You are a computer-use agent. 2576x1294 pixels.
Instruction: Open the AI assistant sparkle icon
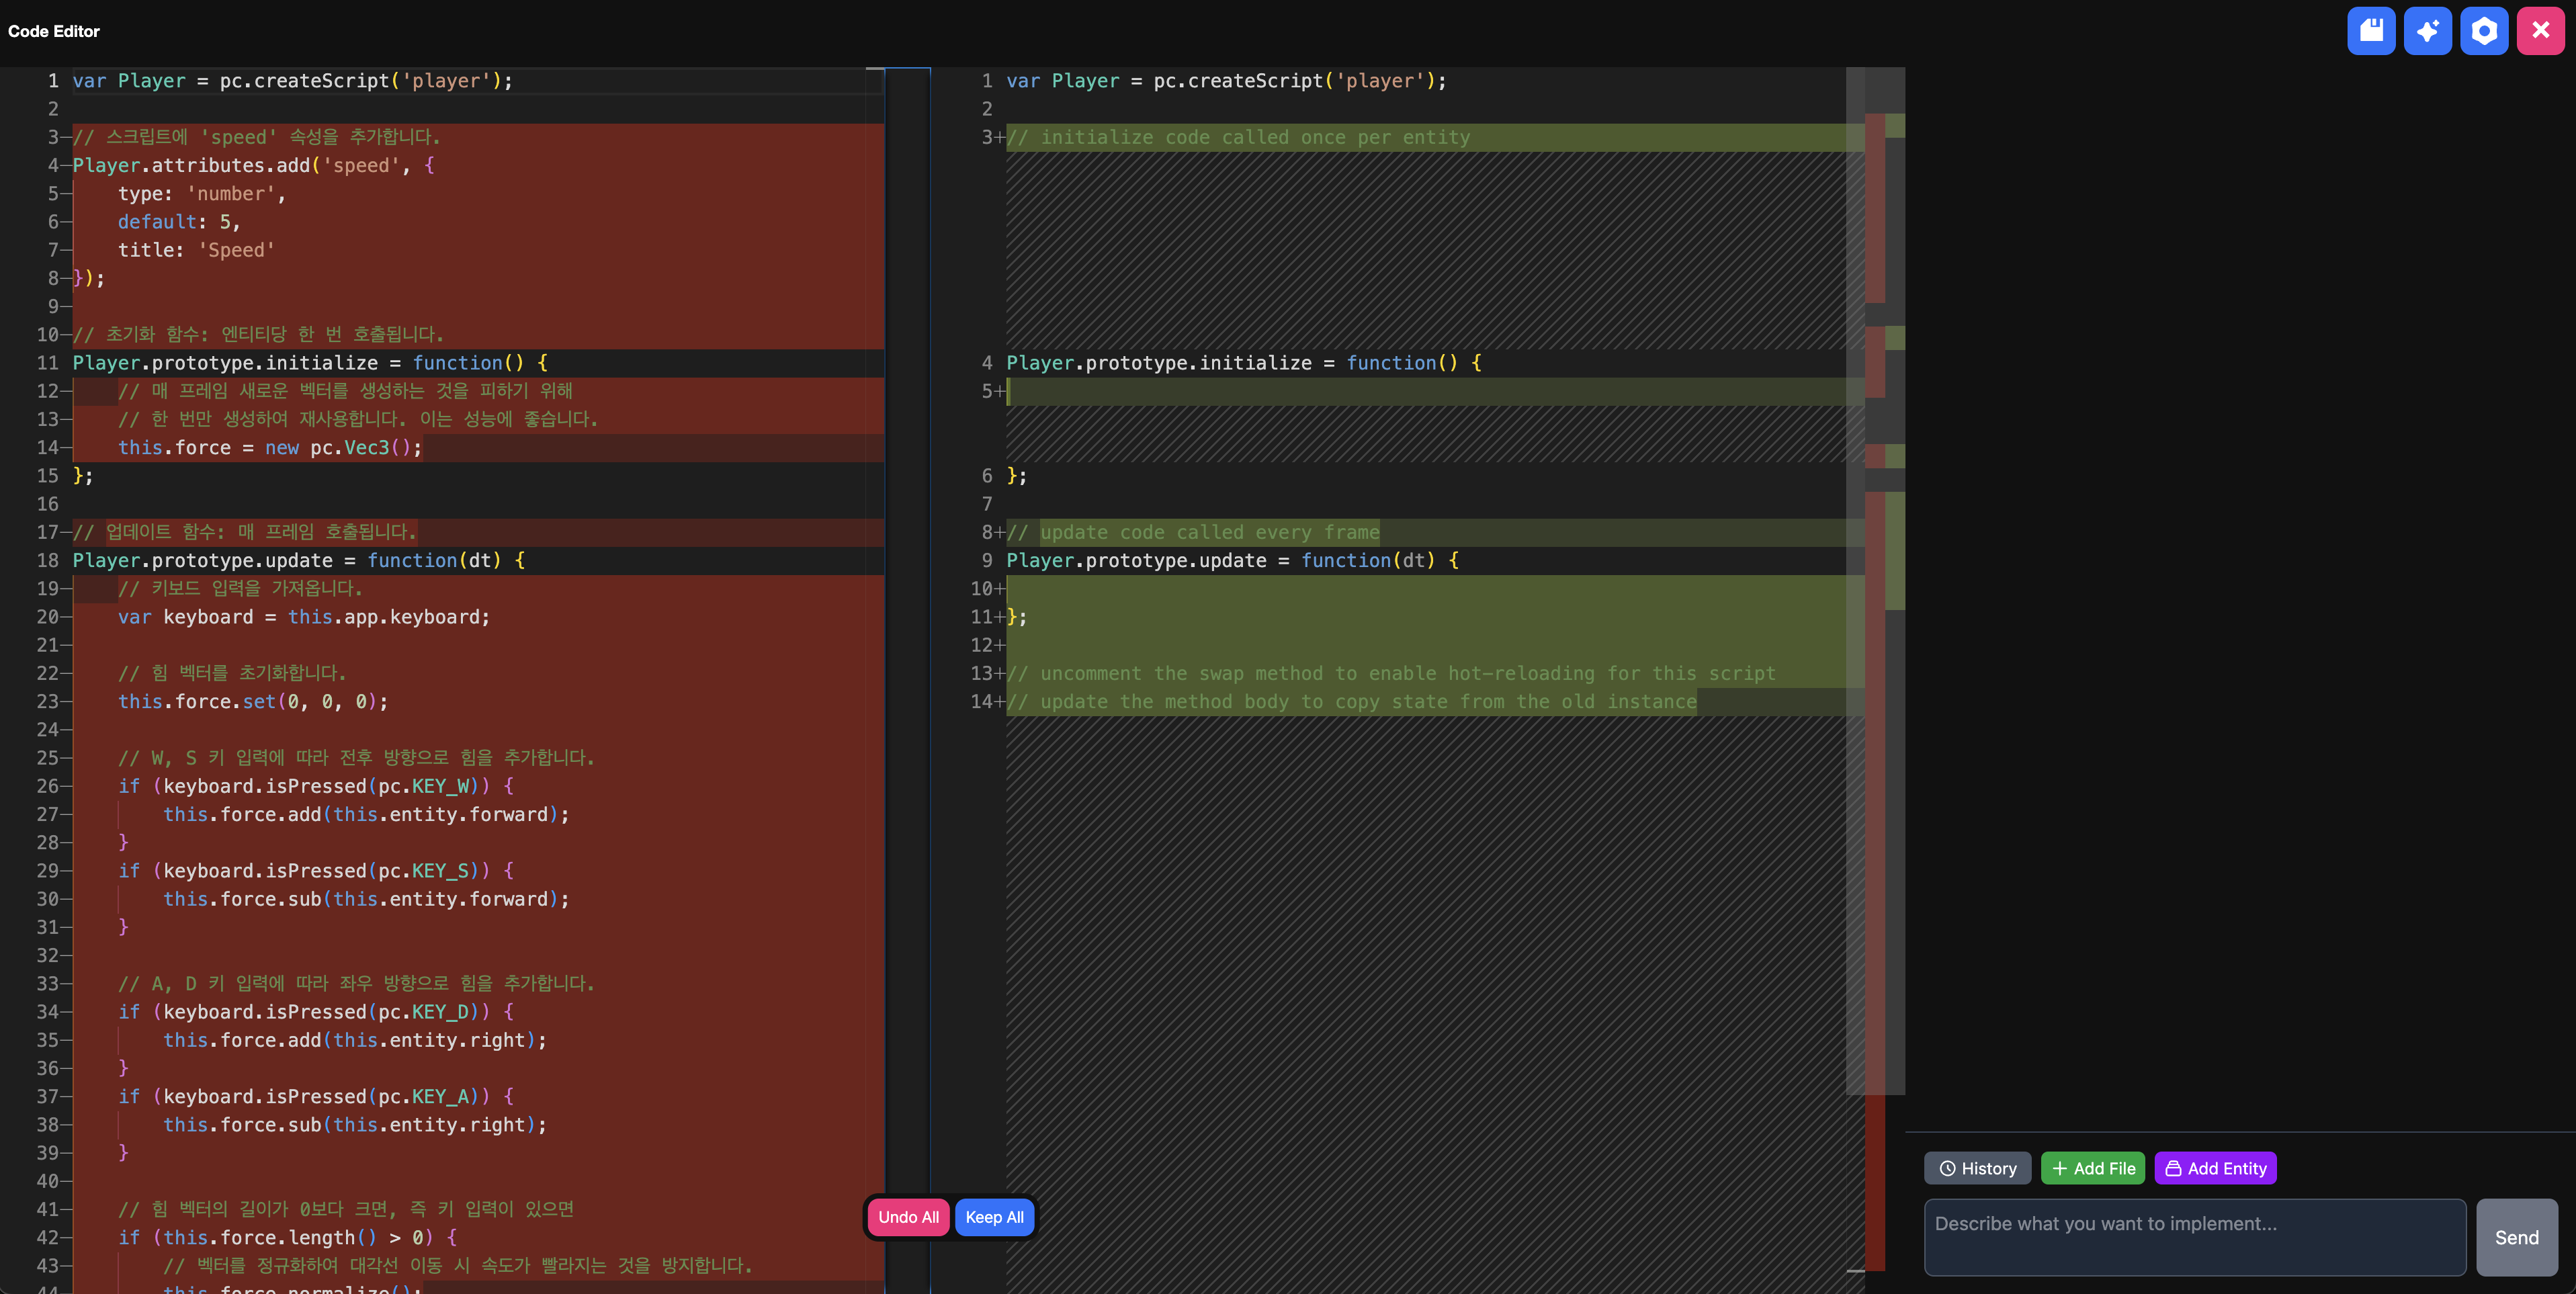[x=2428, y=31]
